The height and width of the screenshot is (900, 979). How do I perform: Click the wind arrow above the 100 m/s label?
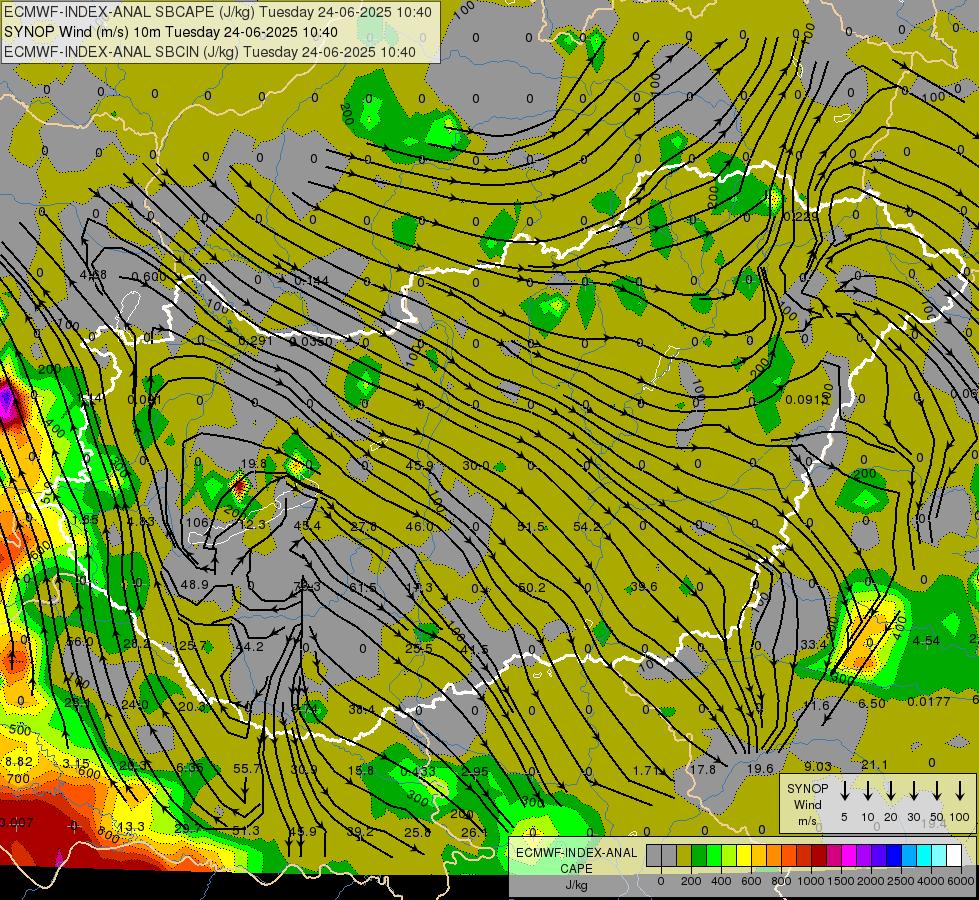tap(960, 791)
